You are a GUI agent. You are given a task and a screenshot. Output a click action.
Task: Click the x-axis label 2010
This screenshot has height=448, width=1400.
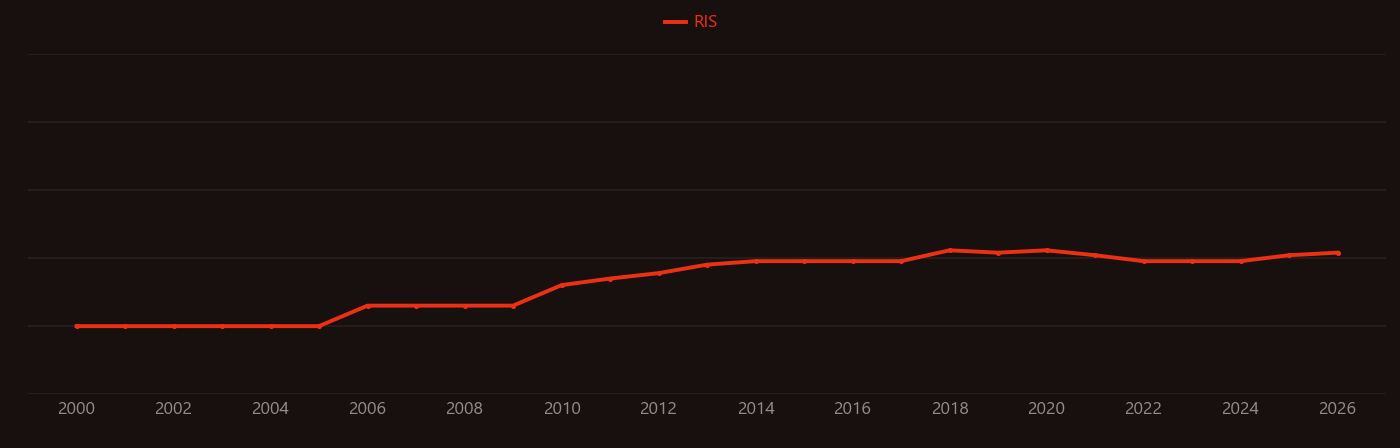pyautogui.click(x=562, y=409)
